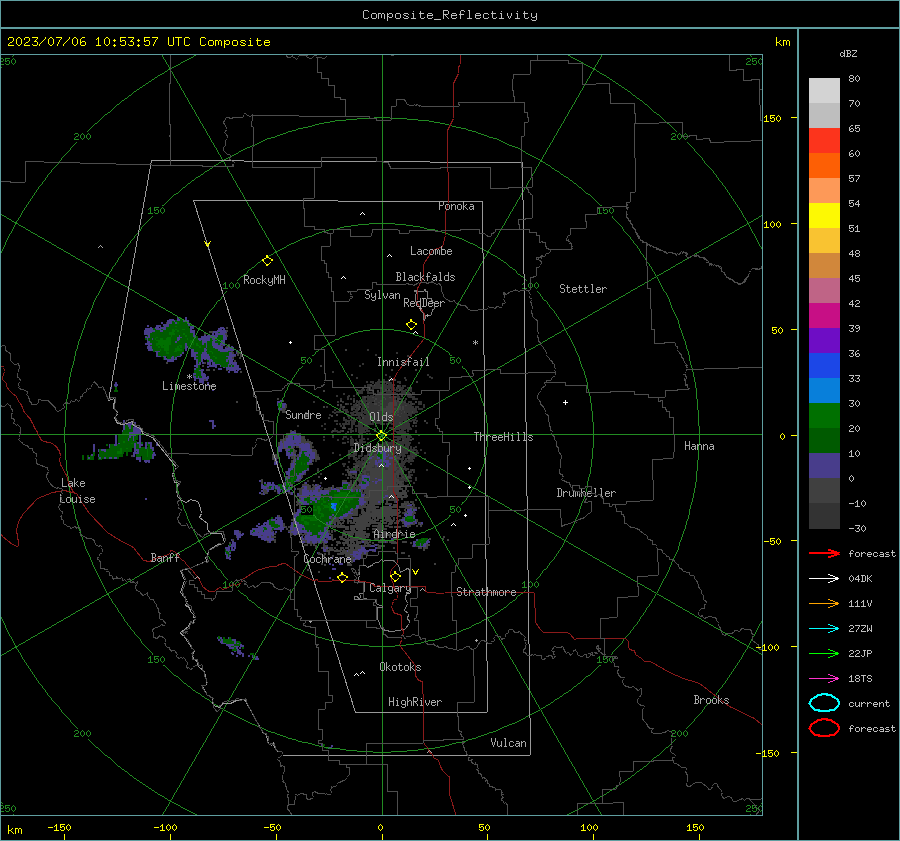Select the light gray 70–80 dBZ swatch
This screenshot has width=900, height=841.
click(x=824, y=91)
